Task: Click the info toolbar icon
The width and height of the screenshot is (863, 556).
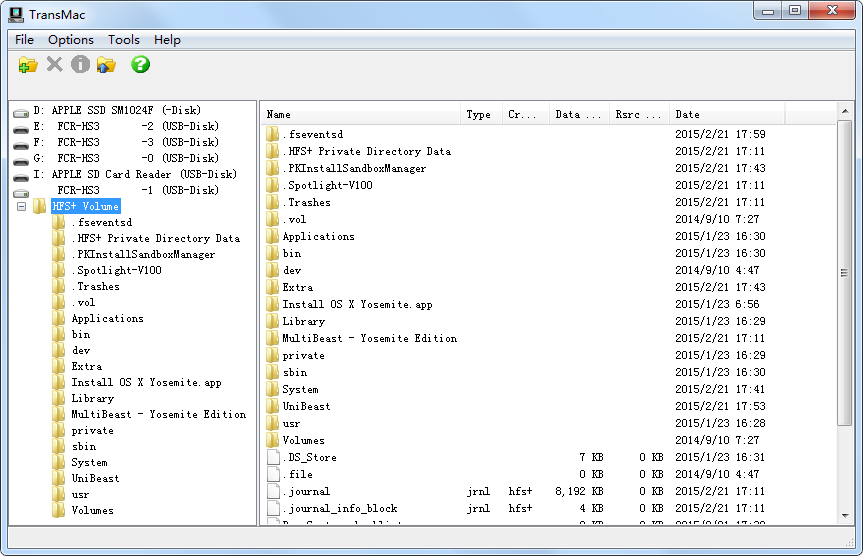Action: [80, 64]
